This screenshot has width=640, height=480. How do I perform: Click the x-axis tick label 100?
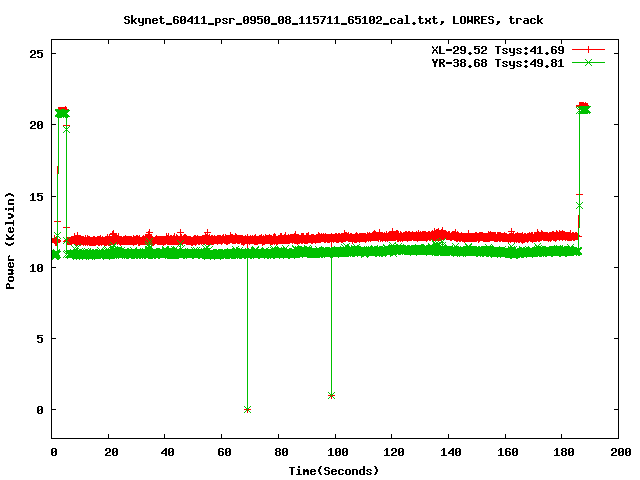338,452
